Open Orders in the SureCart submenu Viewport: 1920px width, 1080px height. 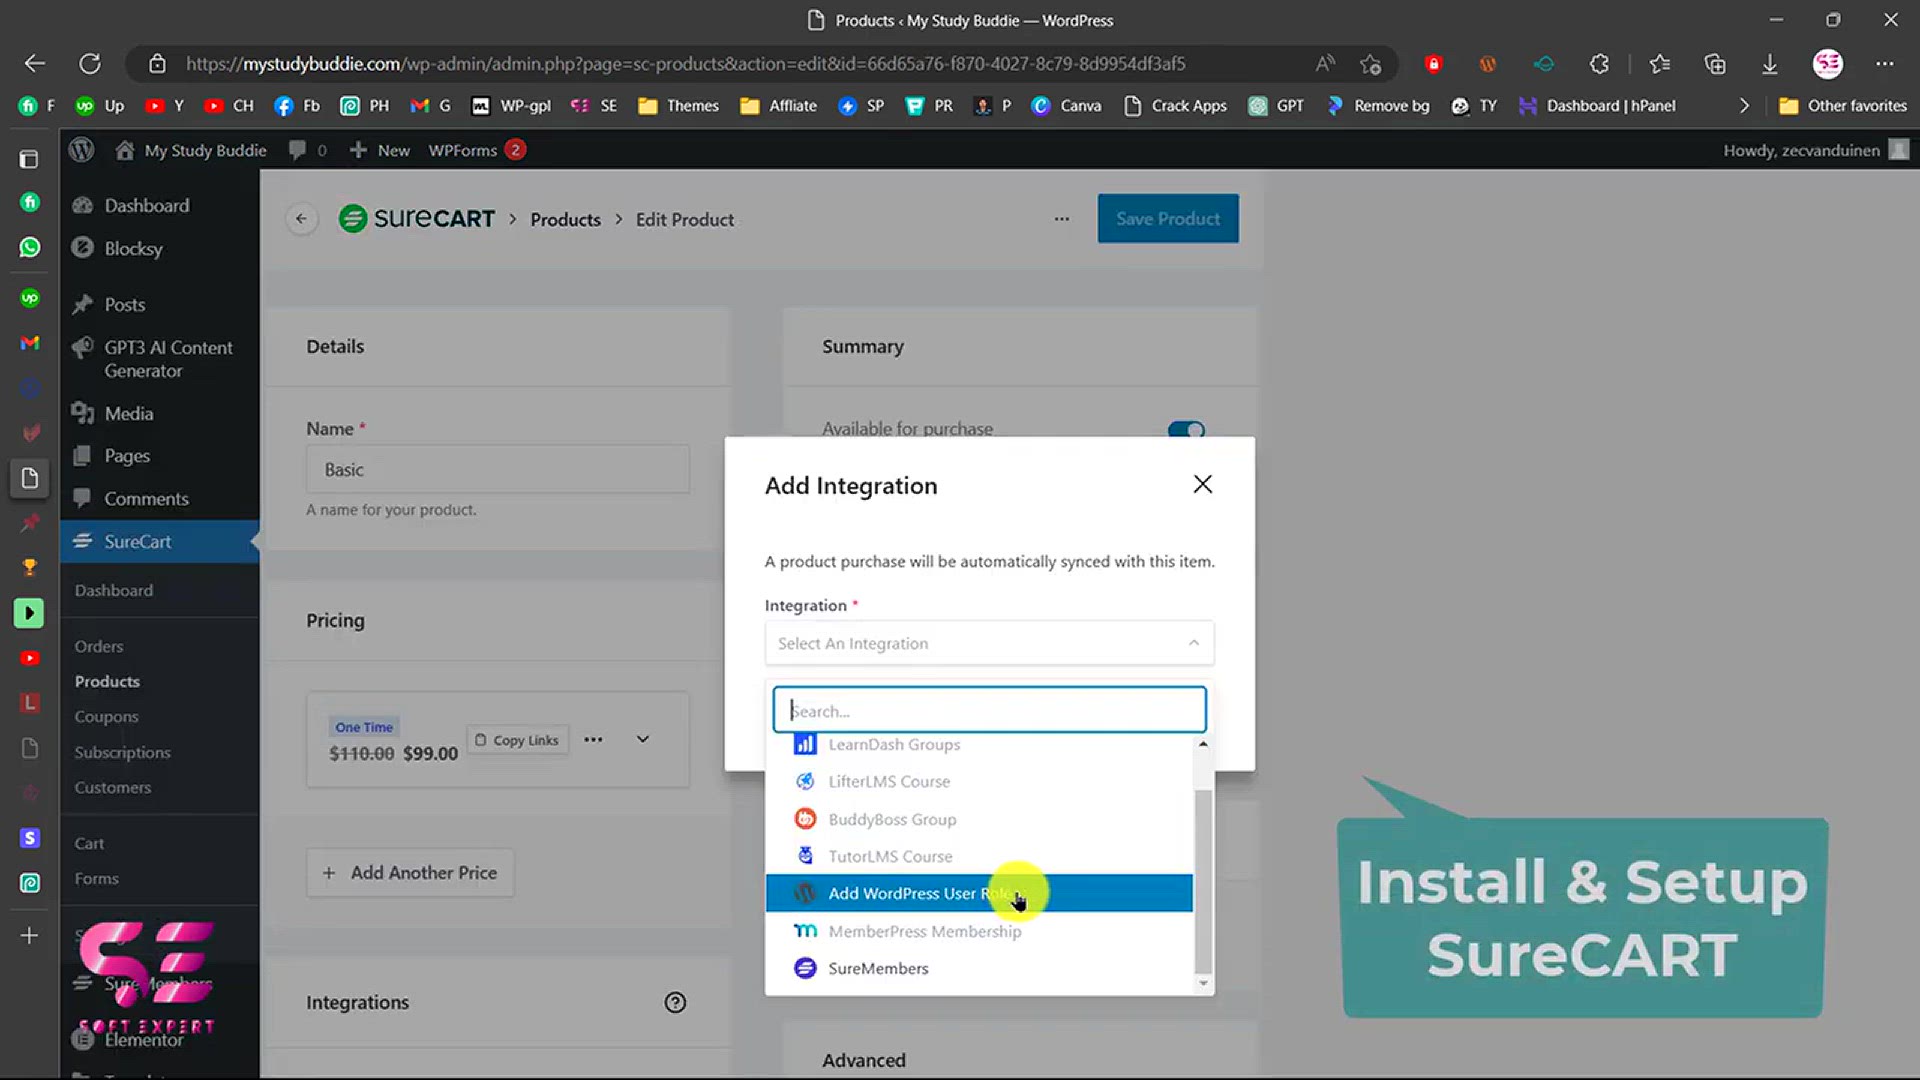[x=99, y=646]
